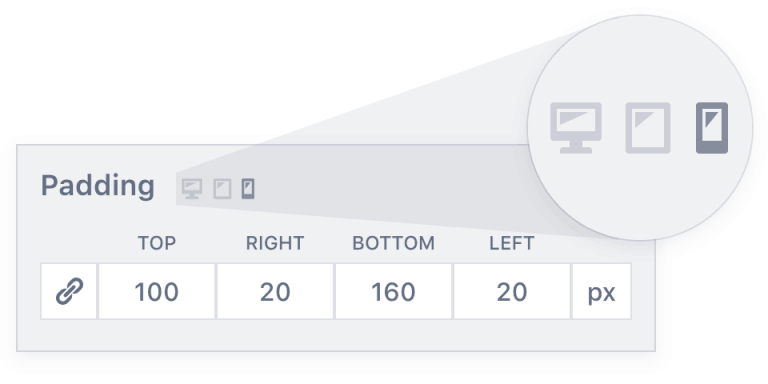
Task: Click the BOTTOM column label
Action: (x=394, y=243)
